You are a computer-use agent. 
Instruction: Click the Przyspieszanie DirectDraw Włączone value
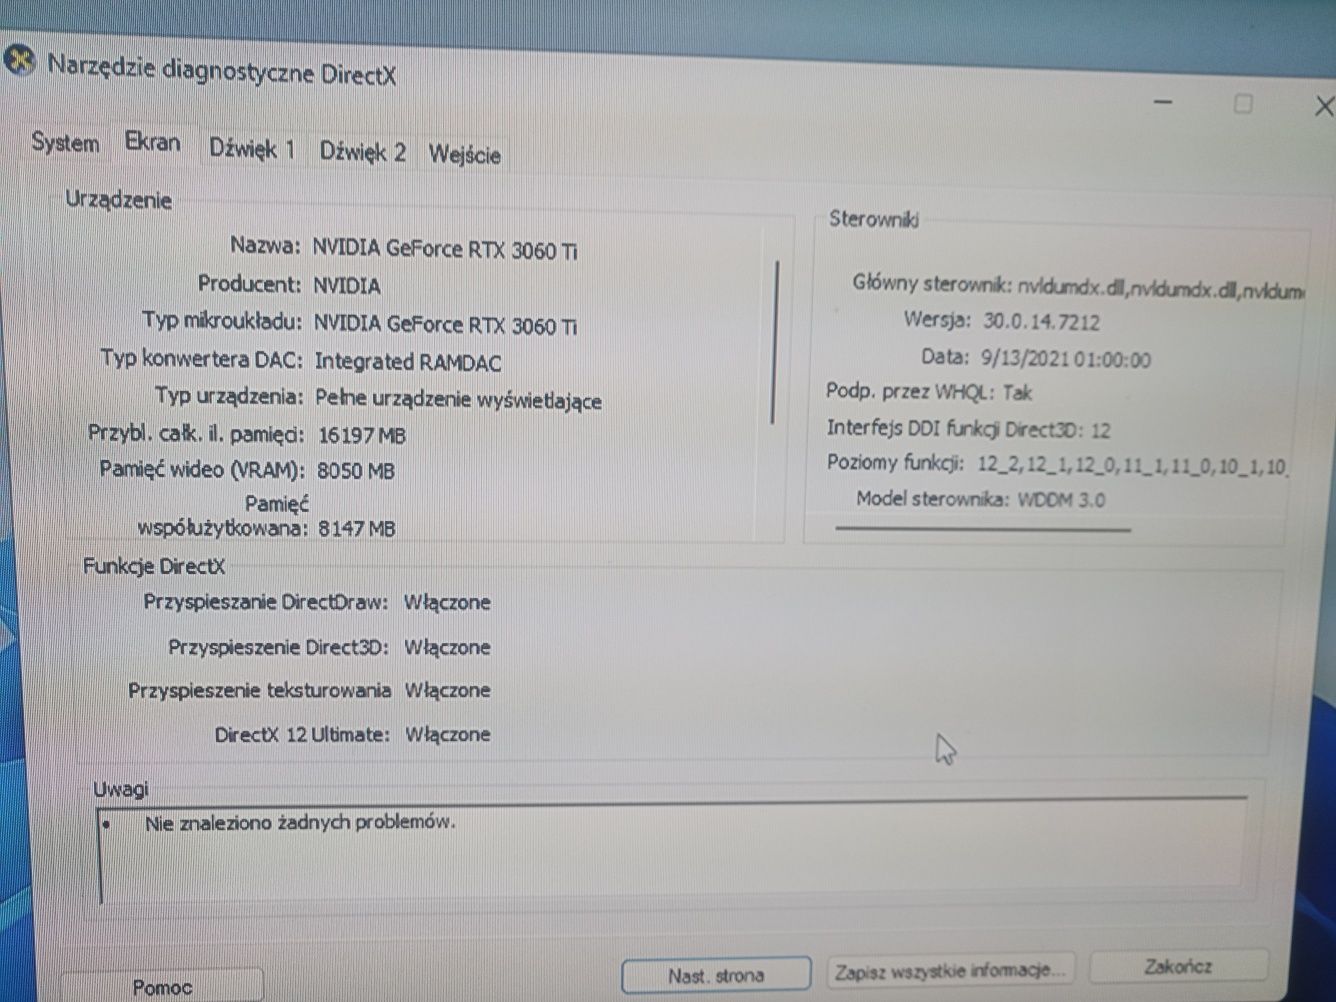tap(447, 603)
